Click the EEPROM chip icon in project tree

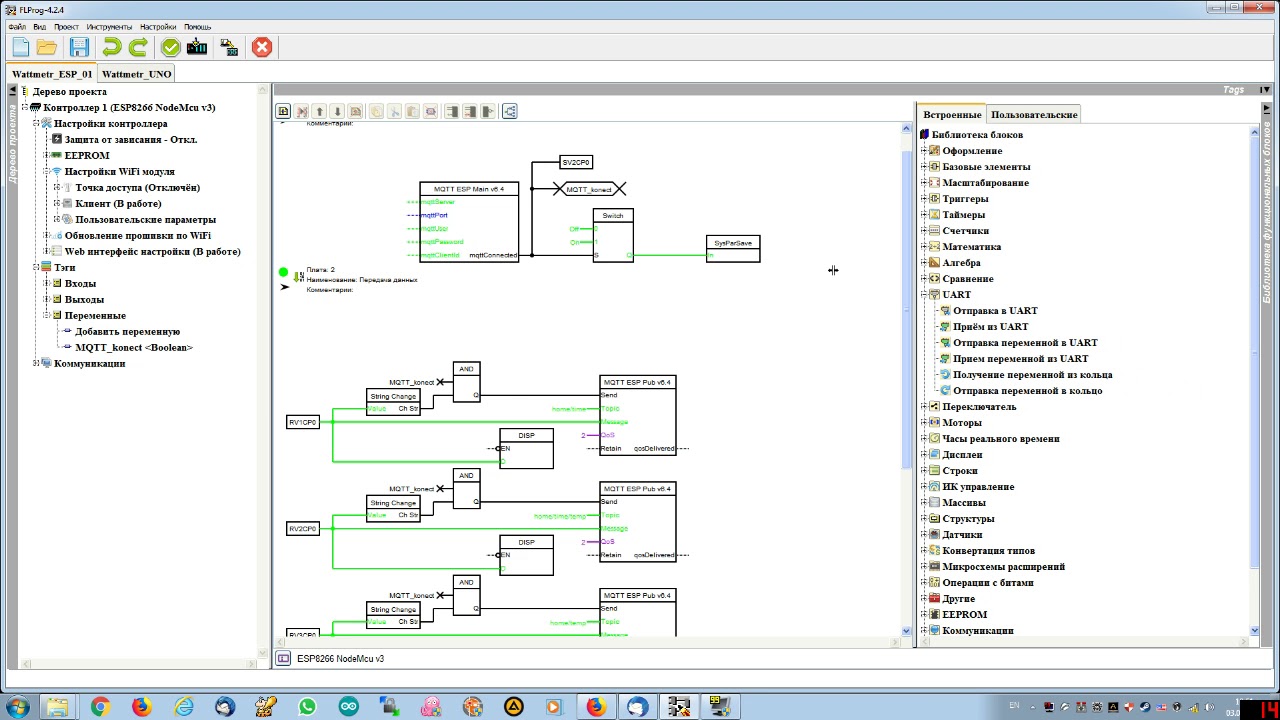point(57,156)
